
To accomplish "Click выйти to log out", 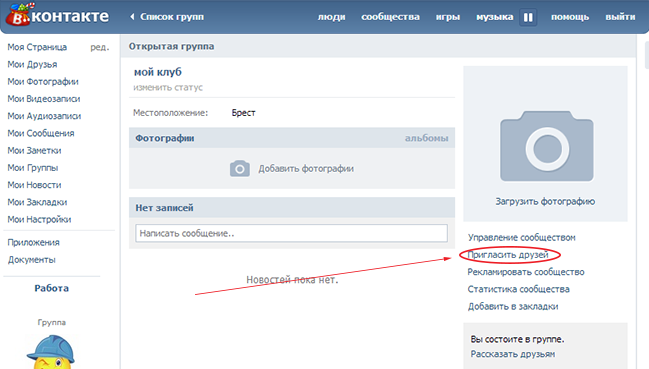I will [x=620, y=17].
